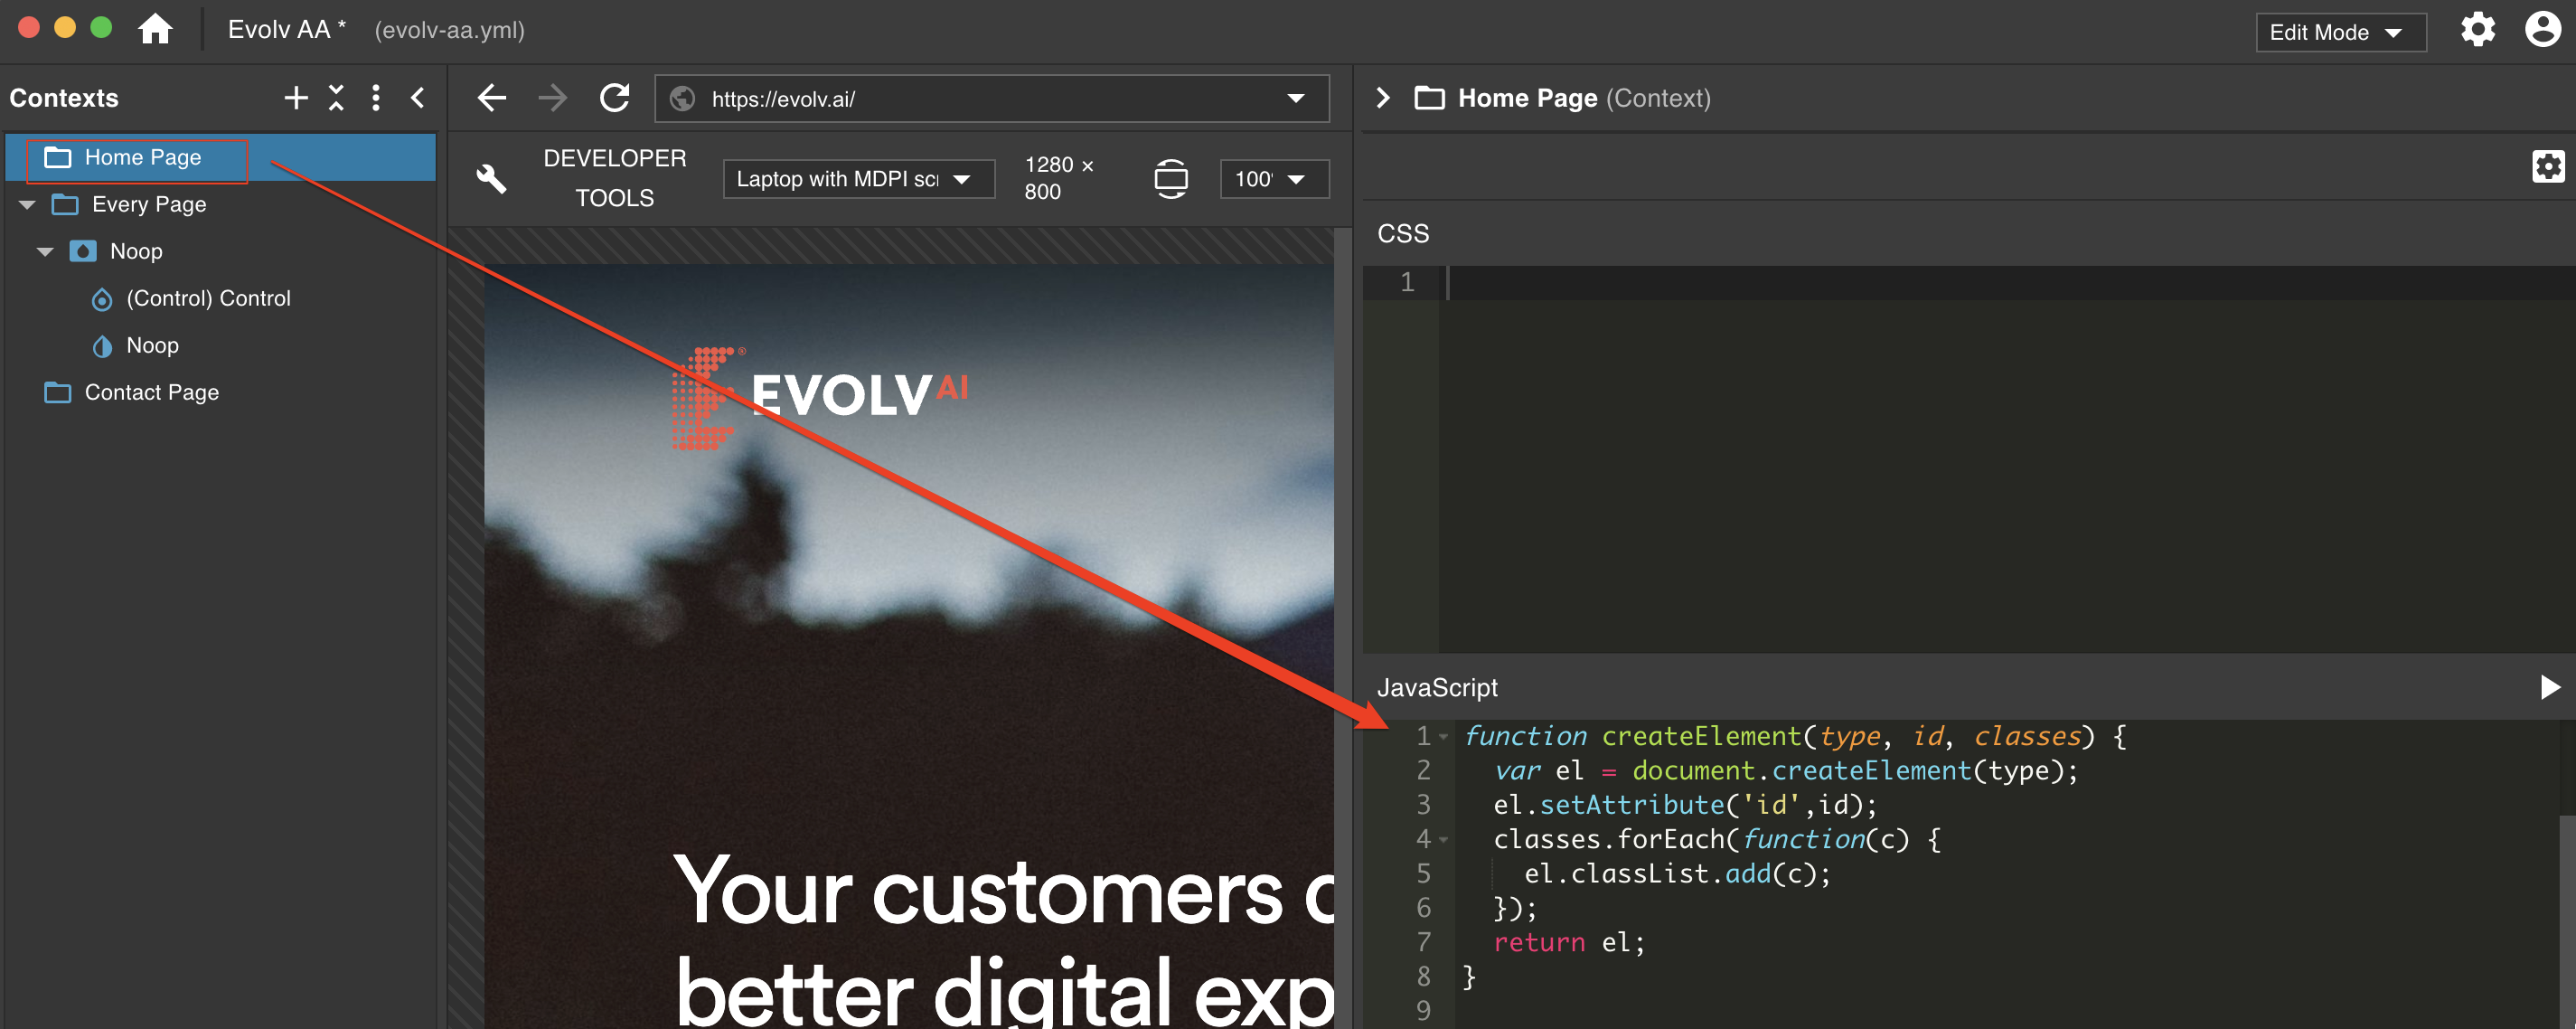The height and width of the screenshot is (1029, 2576).
Task: Click the folder icon in the context header
Action: pos(1429,98)
